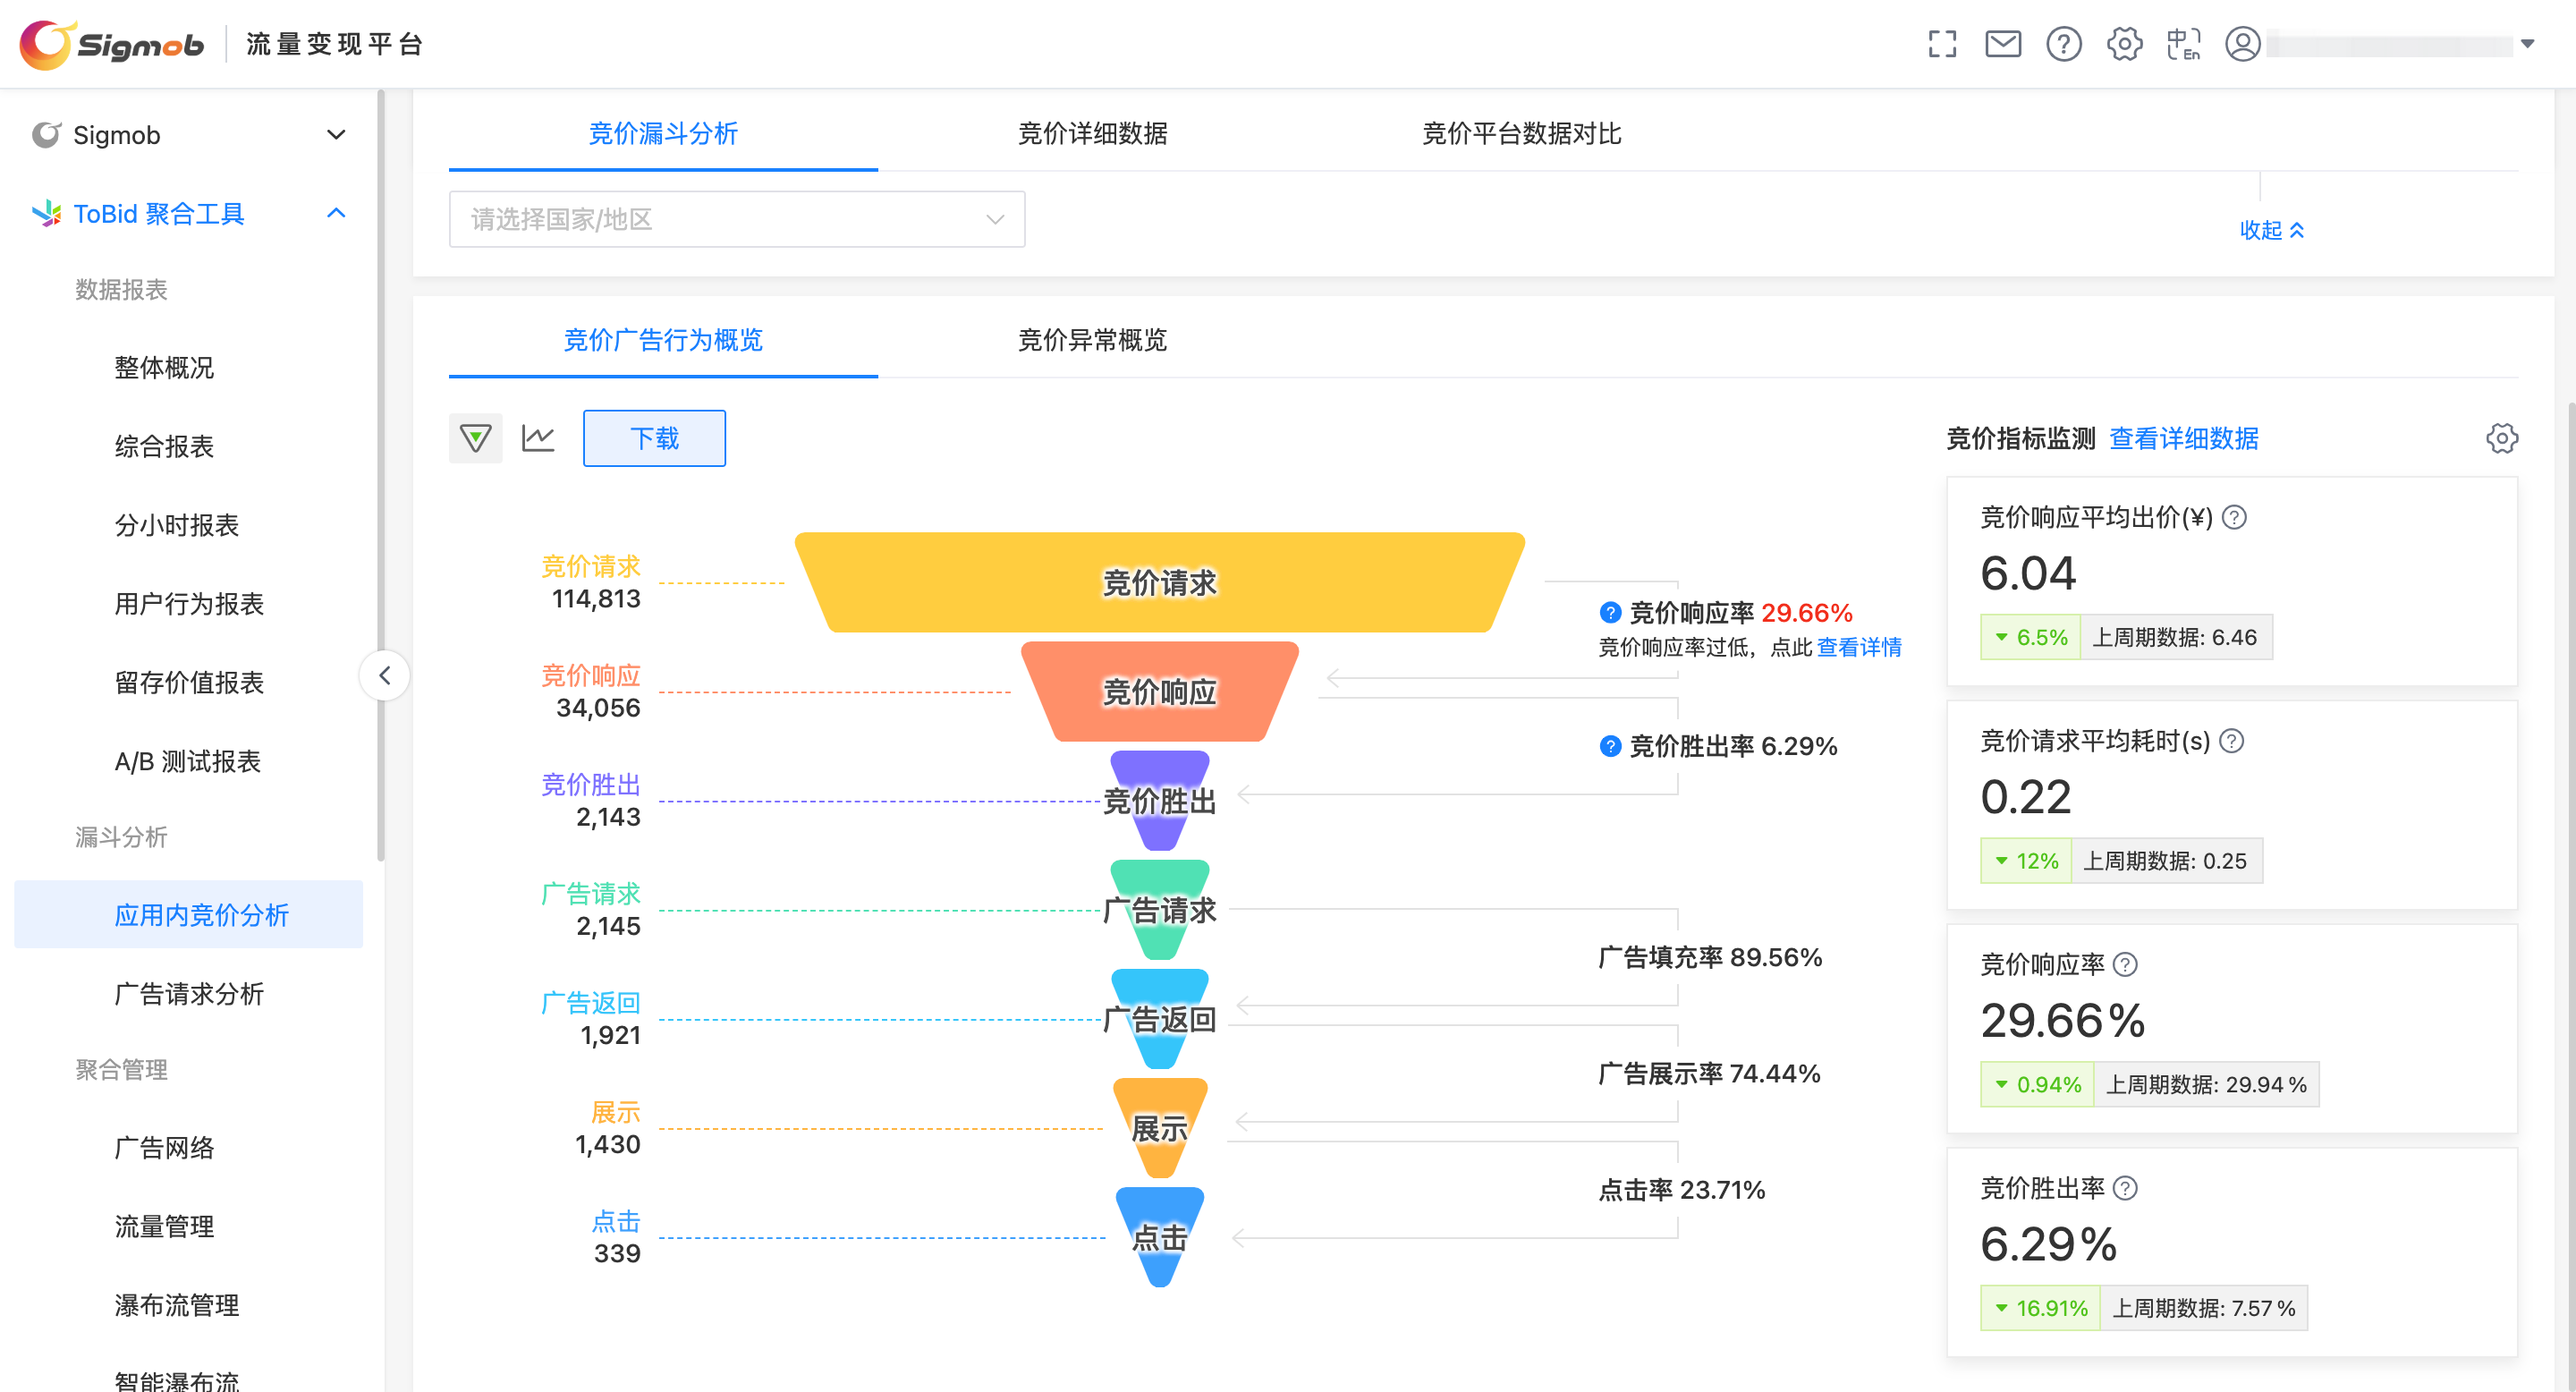Click help icon beside 竞价响应平均出价
The height and width of the screenshot is (1392, 2576).
coord(2234,517)
